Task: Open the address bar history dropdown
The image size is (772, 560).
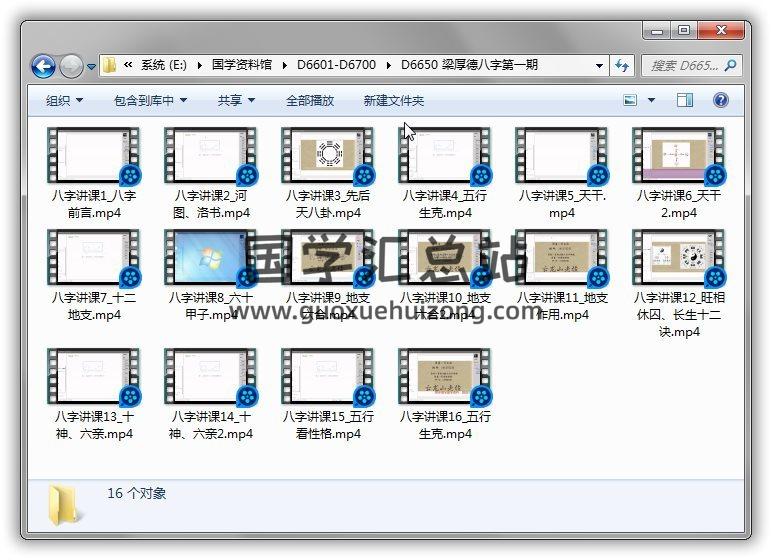Action: pos(599,66)
